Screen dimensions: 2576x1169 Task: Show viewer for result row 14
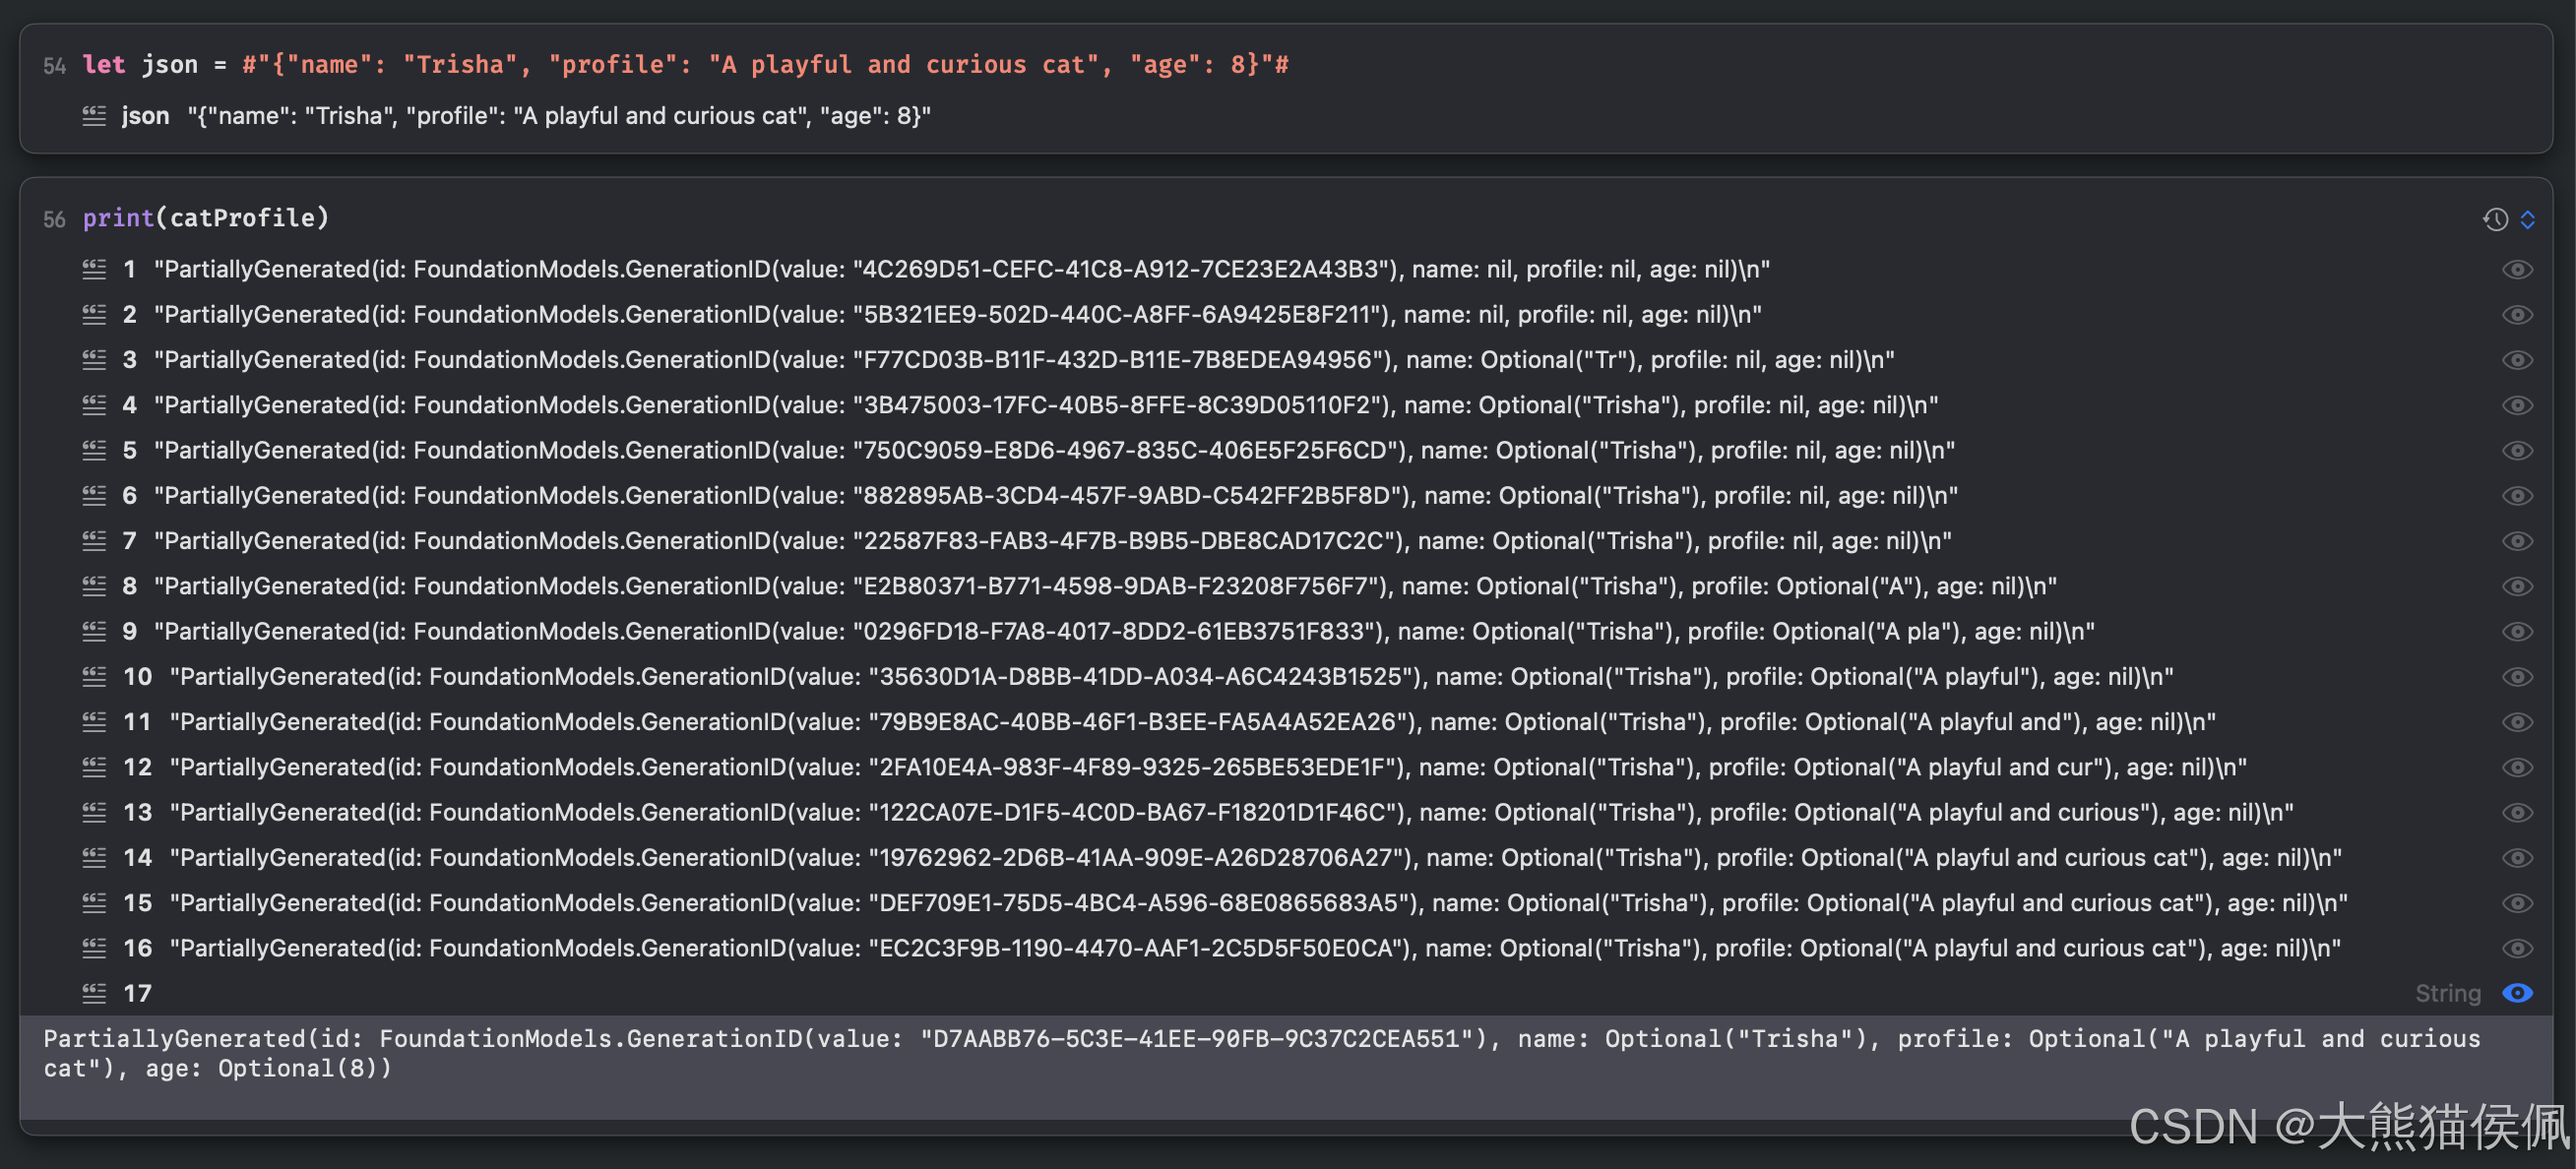click(2517, 858)
